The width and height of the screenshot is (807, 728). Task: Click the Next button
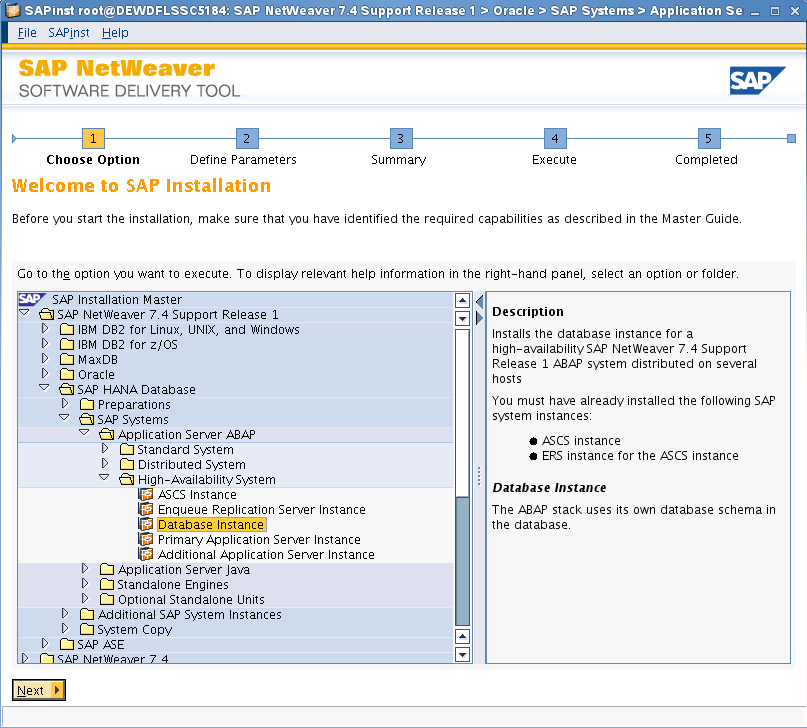pyautogui.click(x=38, y=690)
